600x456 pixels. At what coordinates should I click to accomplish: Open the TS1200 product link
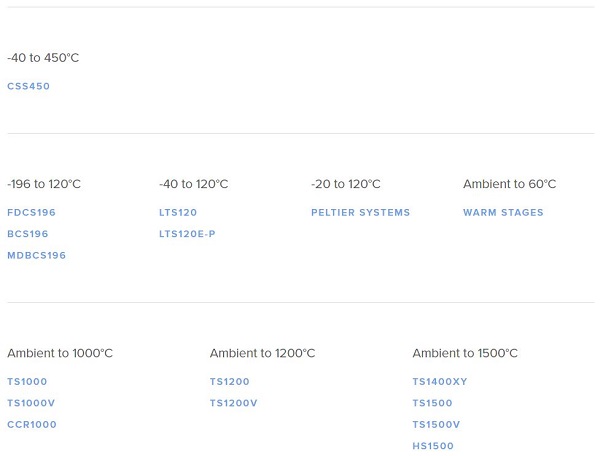click(230, 382)
